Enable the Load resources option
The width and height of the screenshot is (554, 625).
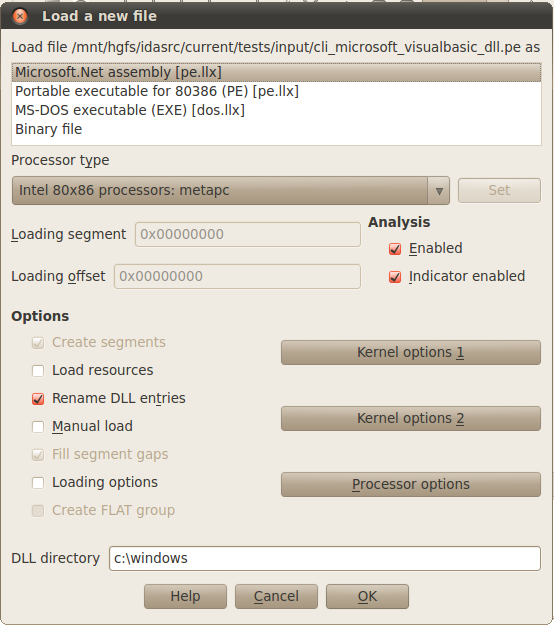38,371
